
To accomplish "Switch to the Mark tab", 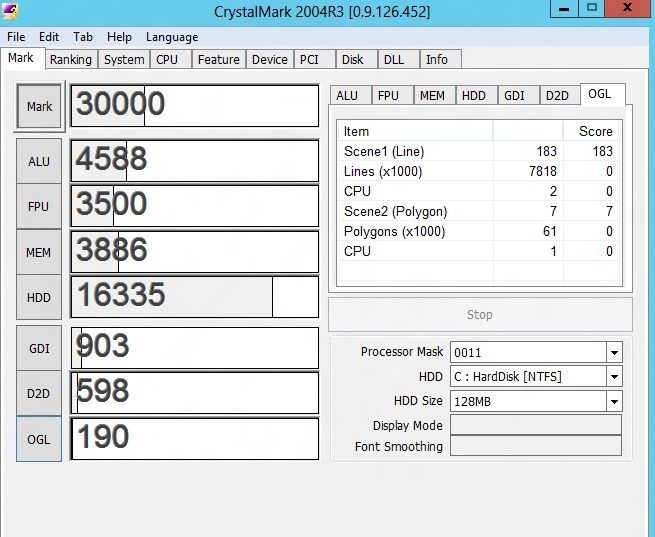I will (21, 58).
